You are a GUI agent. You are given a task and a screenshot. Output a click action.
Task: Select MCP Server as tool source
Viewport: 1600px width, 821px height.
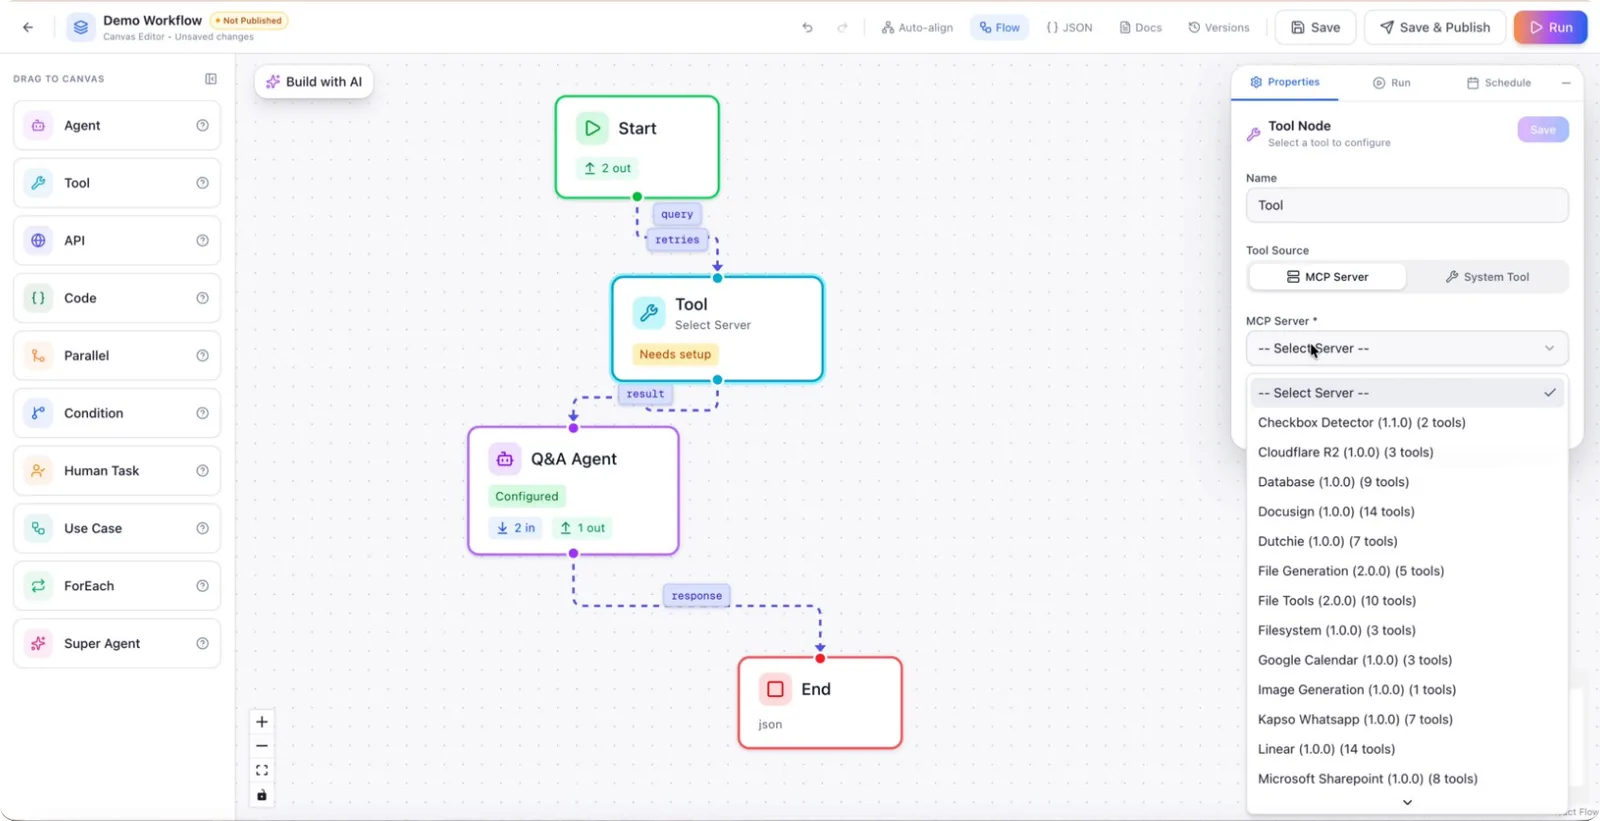[x=1327, y=277]
